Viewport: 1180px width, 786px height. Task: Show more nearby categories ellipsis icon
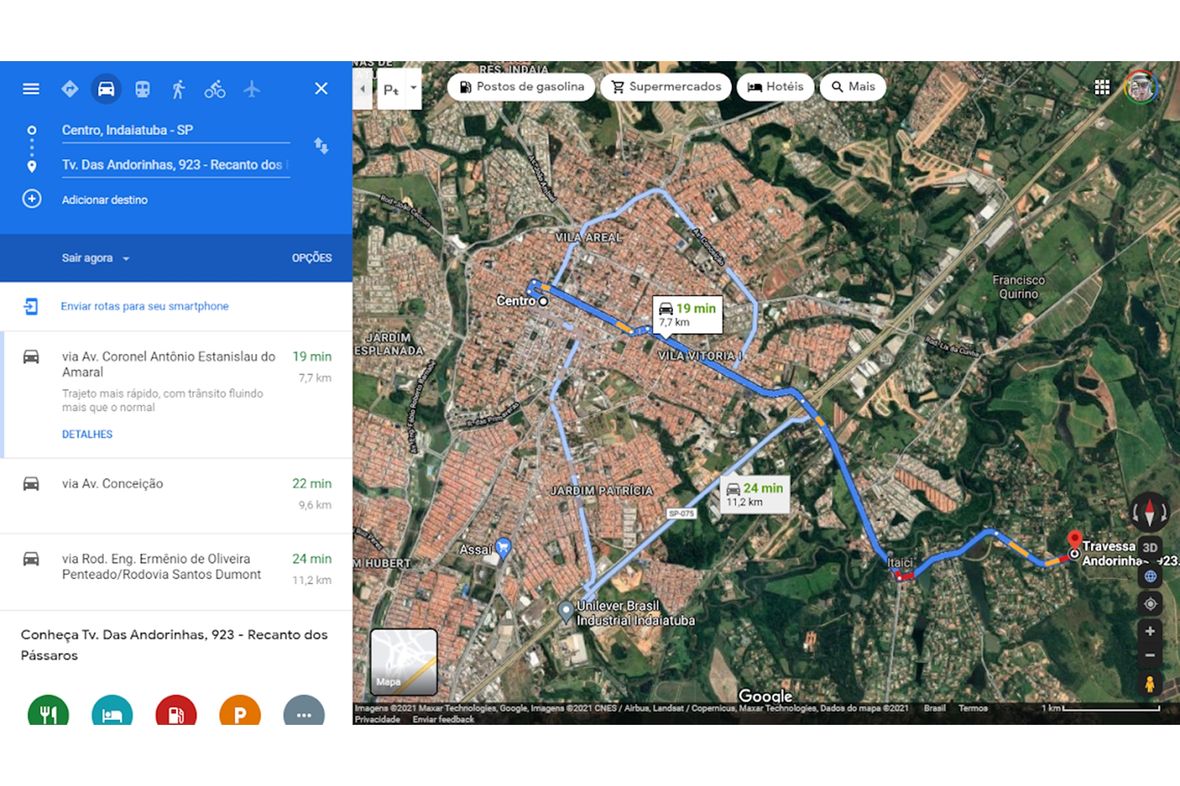[304, 711]
